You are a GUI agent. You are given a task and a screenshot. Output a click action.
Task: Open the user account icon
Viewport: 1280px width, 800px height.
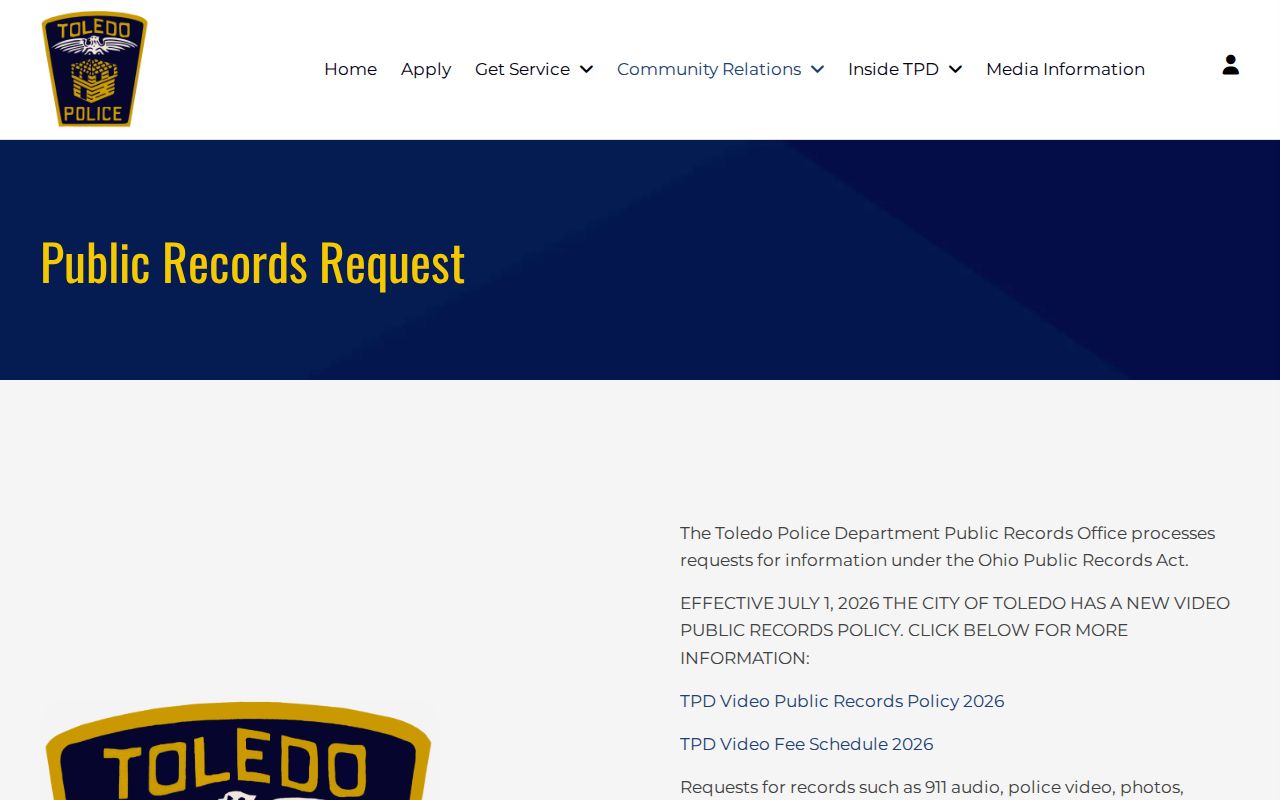tap(1231, 65)
